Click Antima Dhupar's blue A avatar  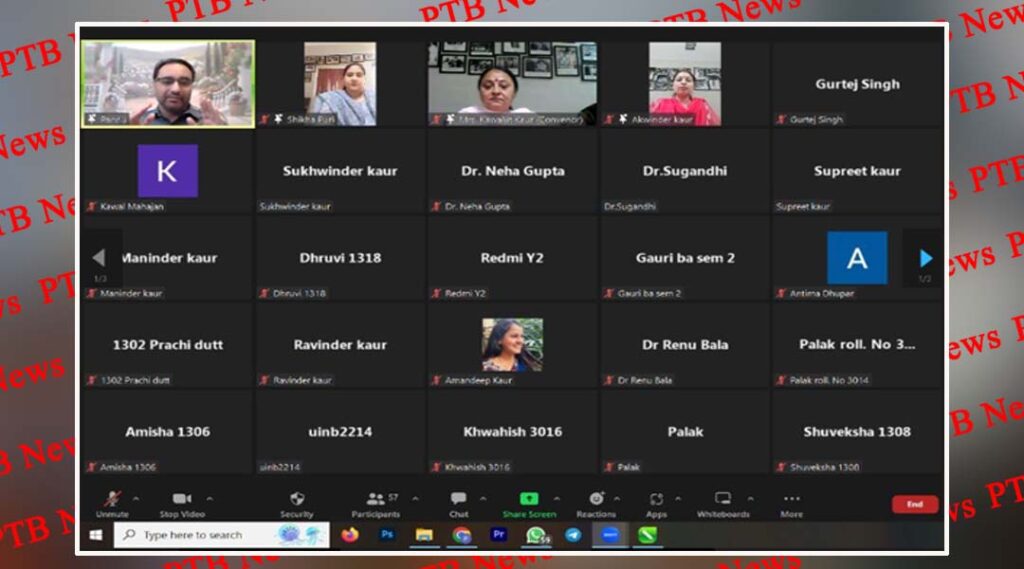[x=857, y=258]
